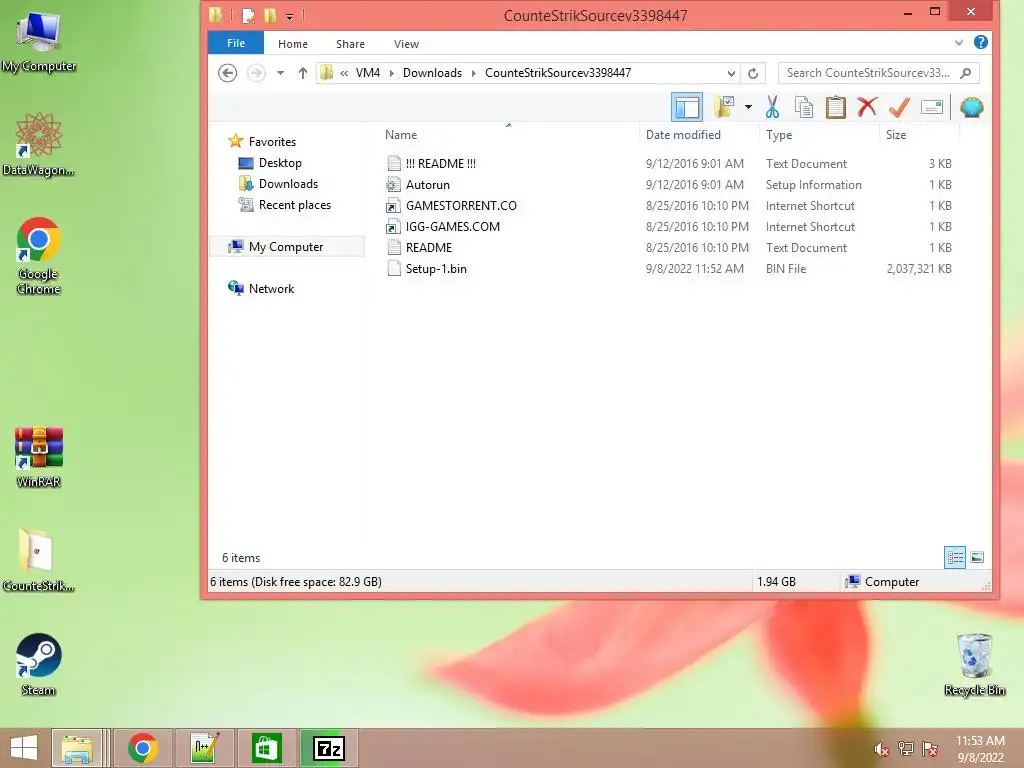Switch to details view layout button
The height and width of the screenshot is (768, 1024).
pos(955,557)
